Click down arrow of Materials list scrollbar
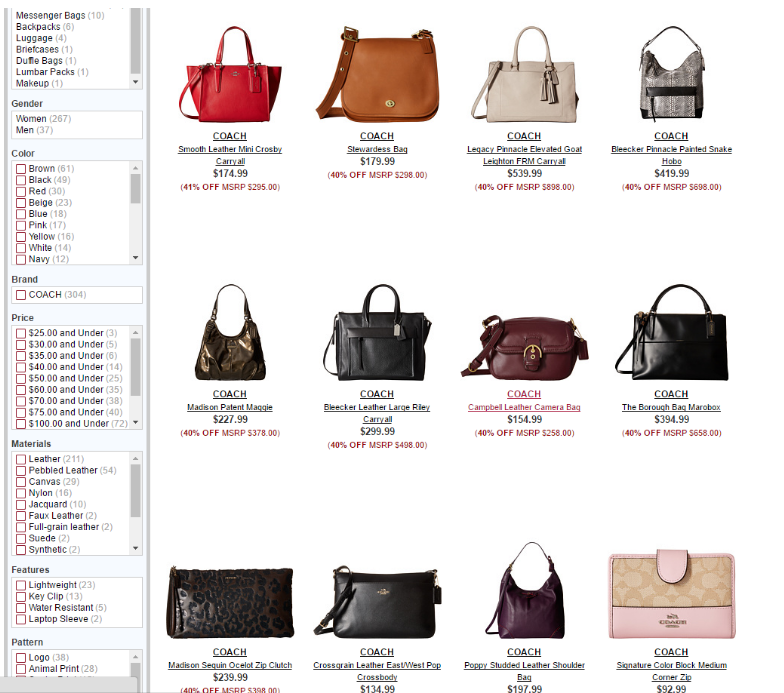This screenshot has width=784, height=693. (136, 548)
